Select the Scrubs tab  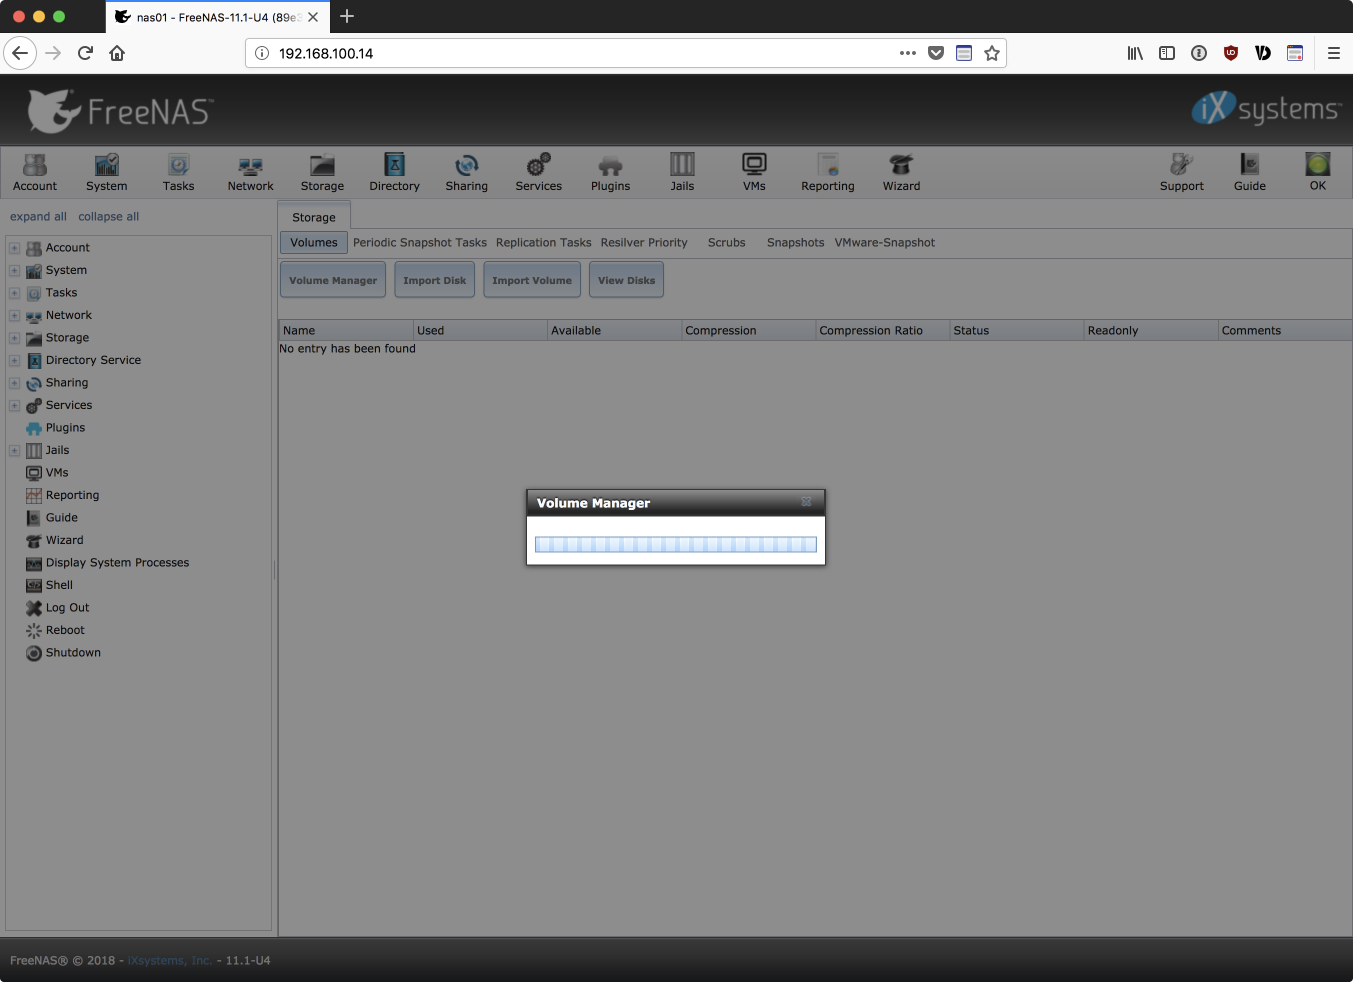[726, 243]
